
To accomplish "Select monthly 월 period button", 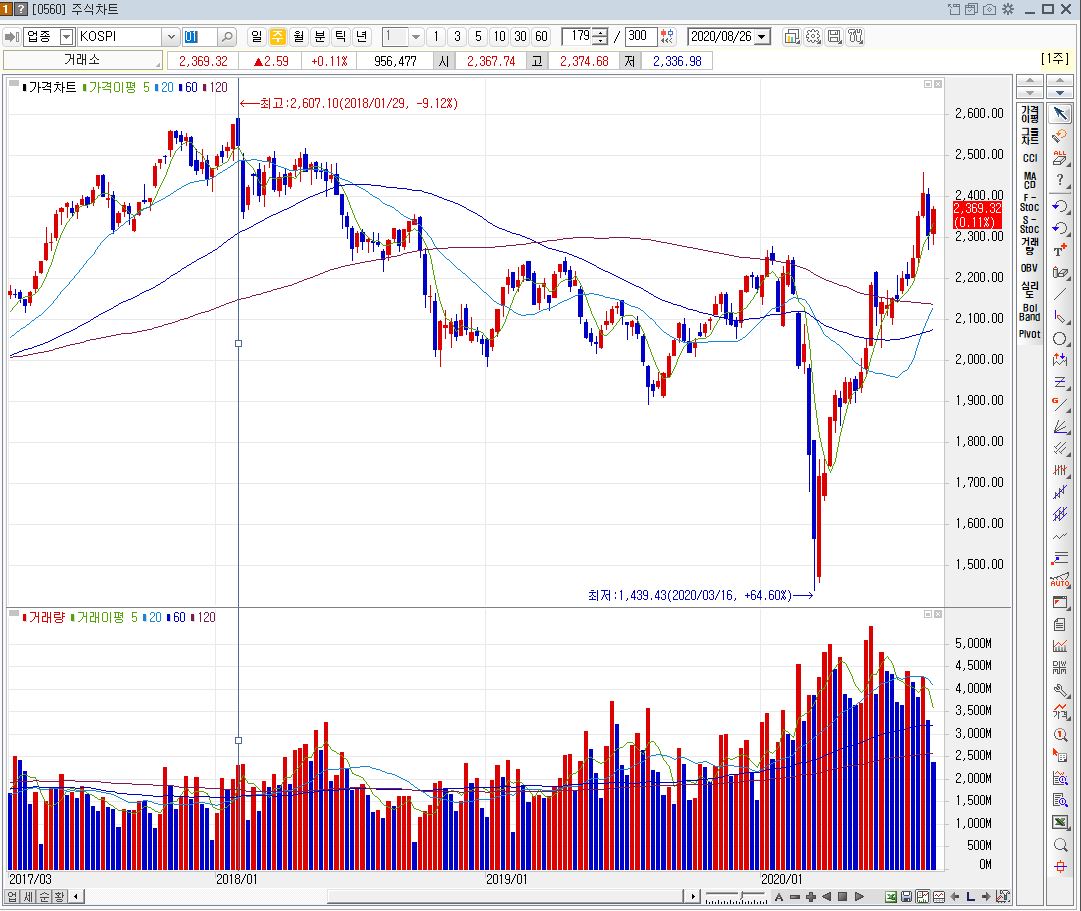I will pyautogui.click(x=299, y=37).
